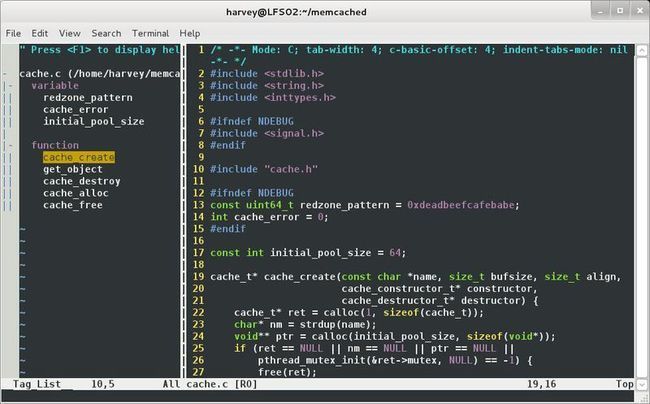Click 'const int initial_pool_size = 64;' line

pyautogui.click(x=308, y=253)
